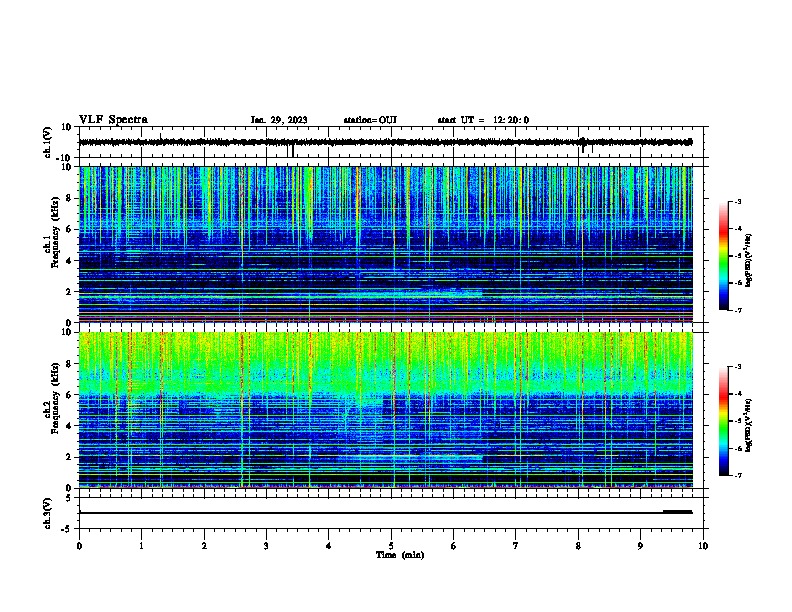Screen dimensions: 792x612
Task: Click the "Time (min)" x-axis label
Action: click(400, 555)
